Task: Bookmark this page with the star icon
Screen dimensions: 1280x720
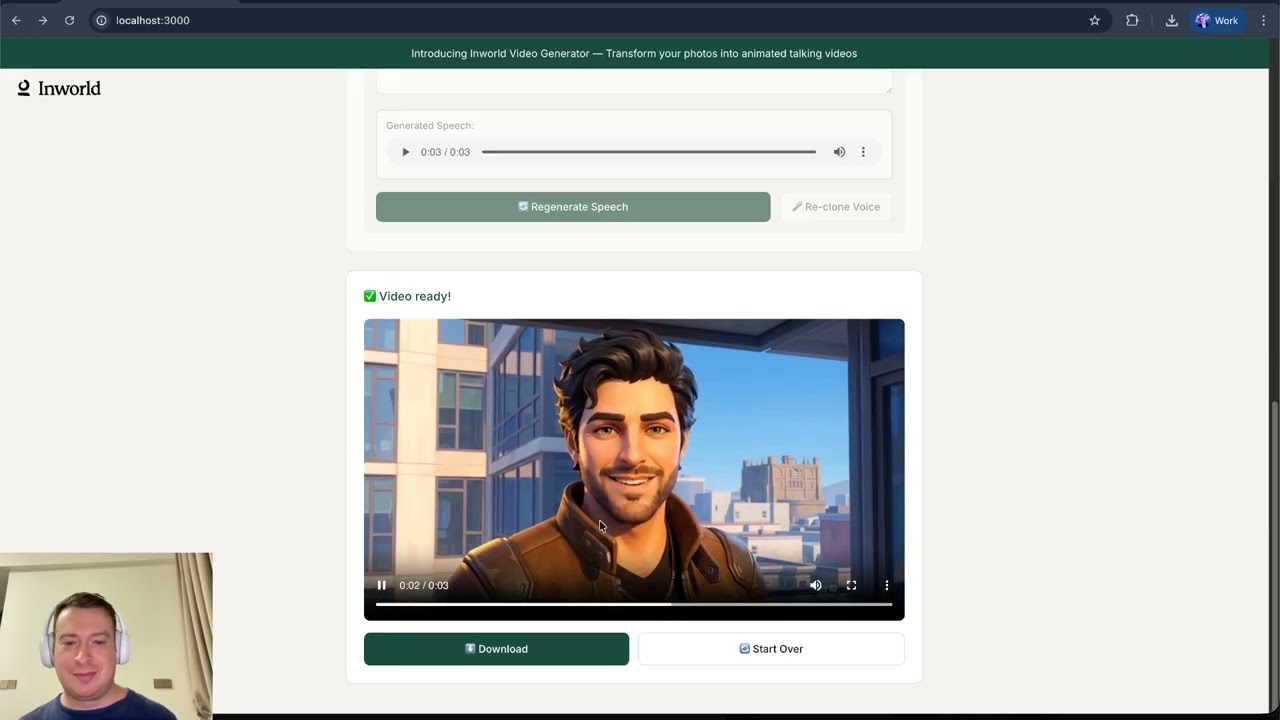Action: pyautogui.click(x=1094, y=20)
